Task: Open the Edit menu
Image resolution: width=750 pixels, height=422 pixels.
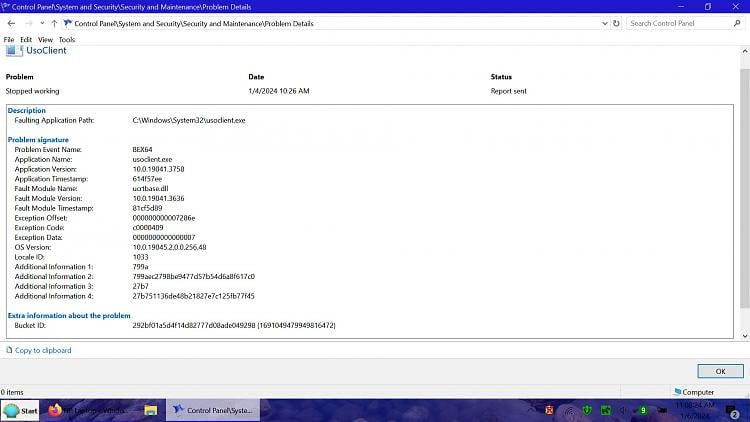Action: (x=26, y=40)
